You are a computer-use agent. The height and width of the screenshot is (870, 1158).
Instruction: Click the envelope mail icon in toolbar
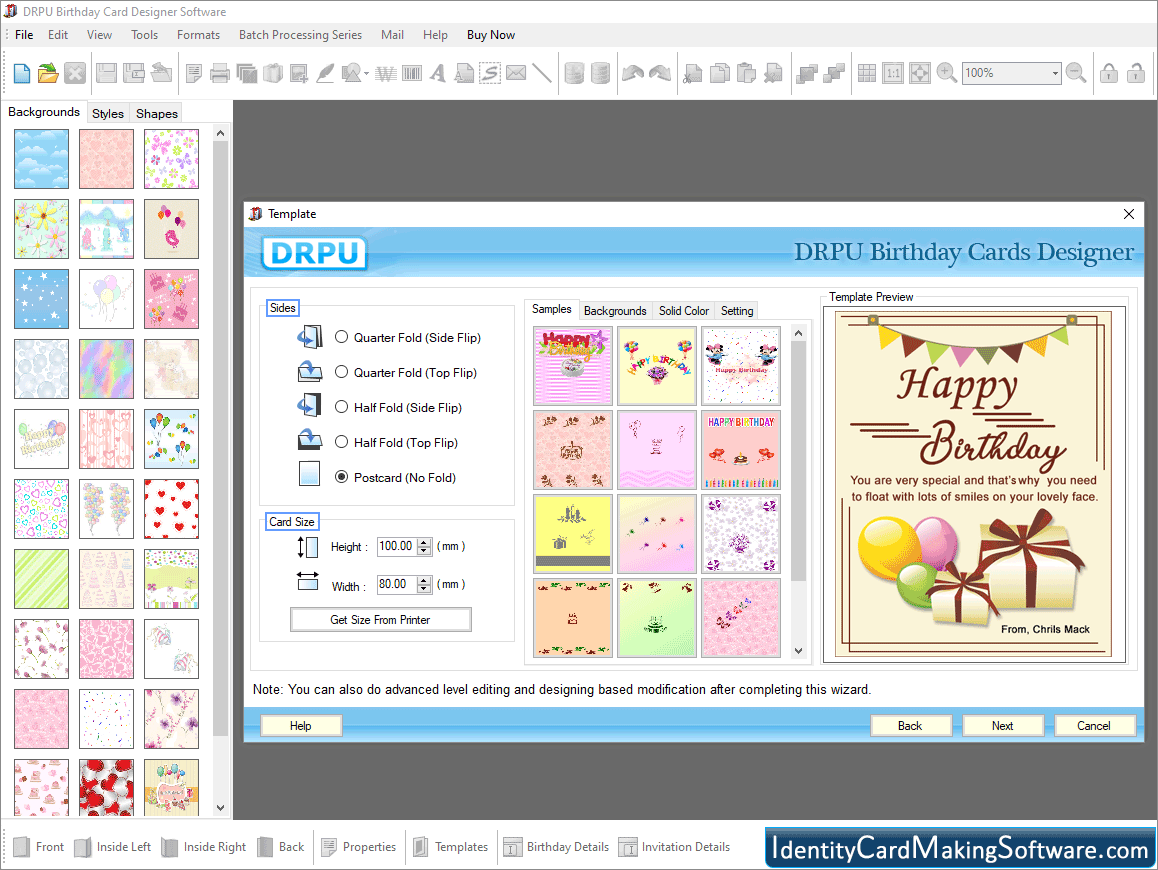pos(516,73)
